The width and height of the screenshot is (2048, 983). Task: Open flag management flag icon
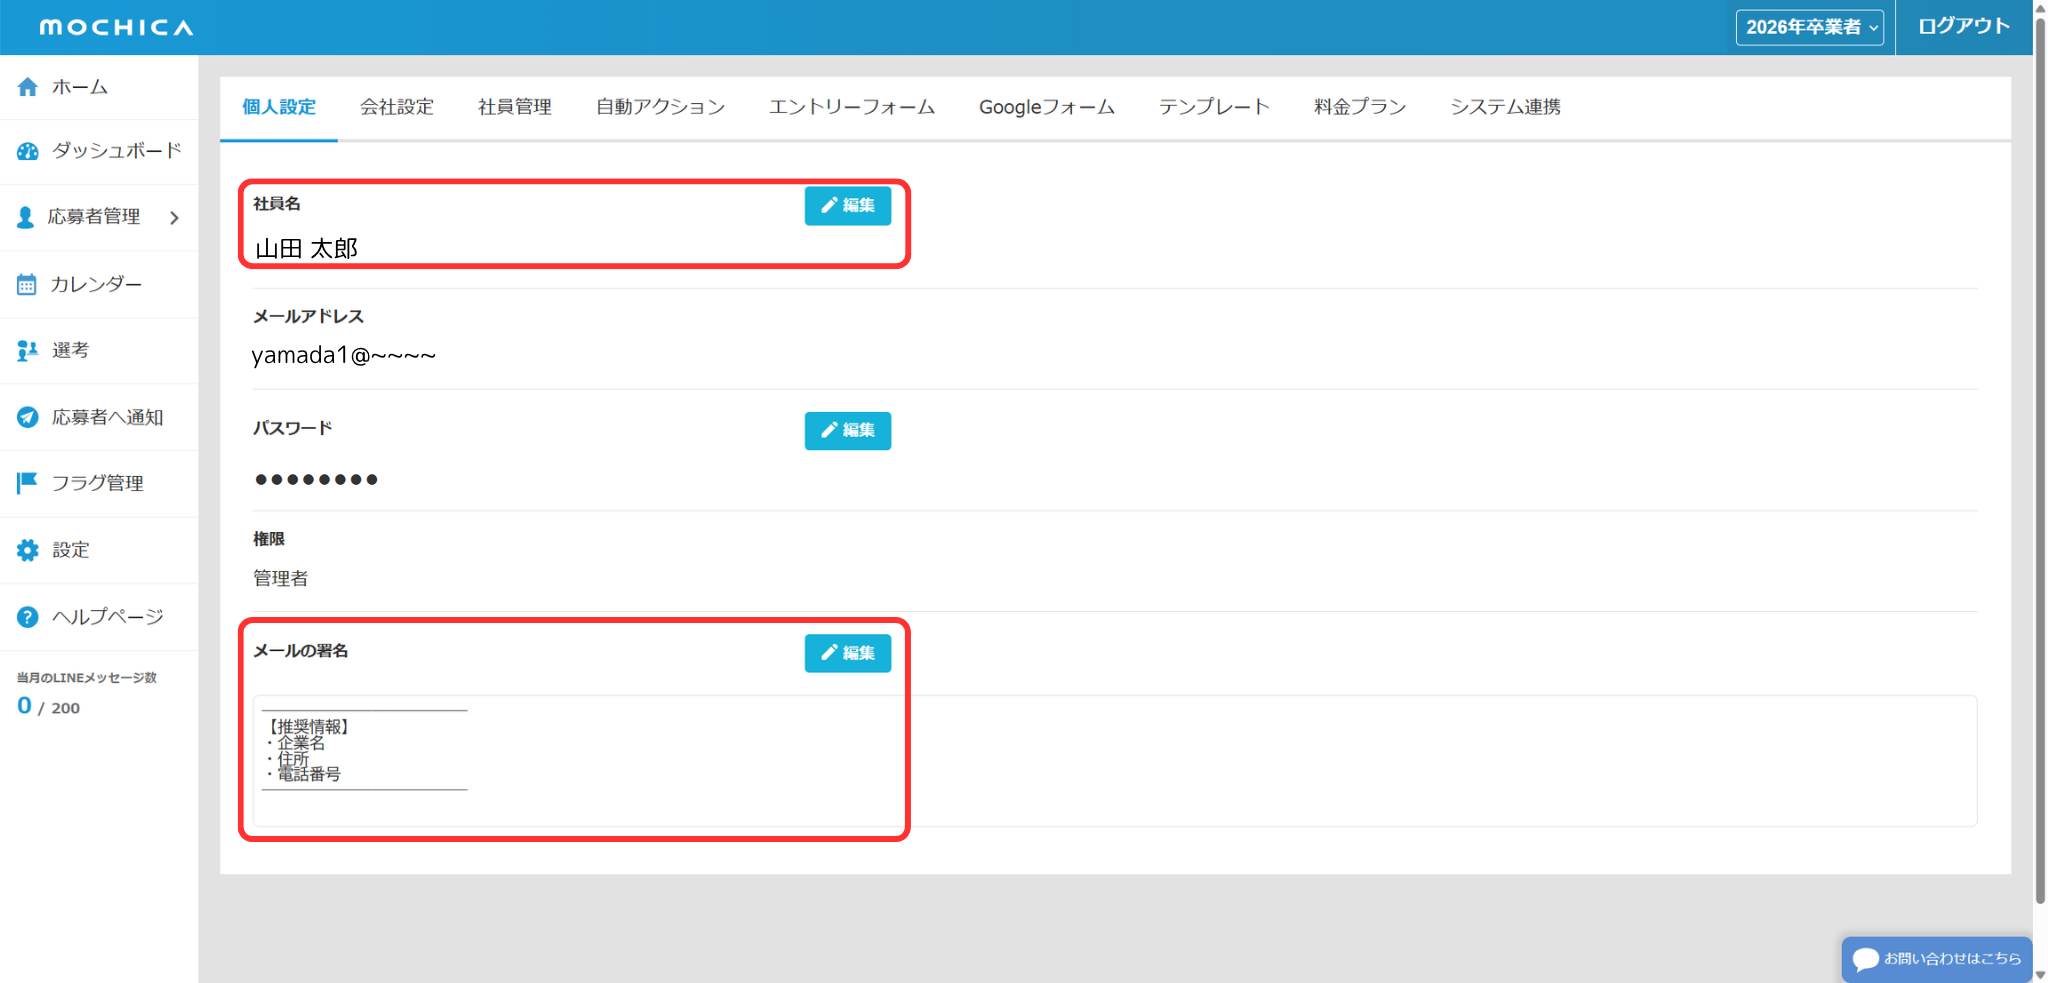click(27, 483)
